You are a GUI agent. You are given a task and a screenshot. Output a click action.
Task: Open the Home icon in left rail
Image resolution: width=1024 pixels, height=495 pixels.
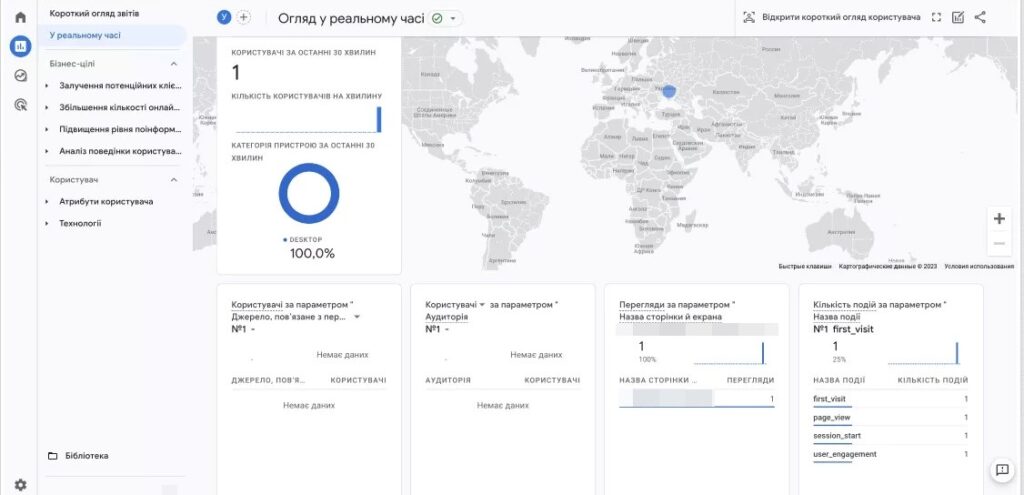point(20,17)
